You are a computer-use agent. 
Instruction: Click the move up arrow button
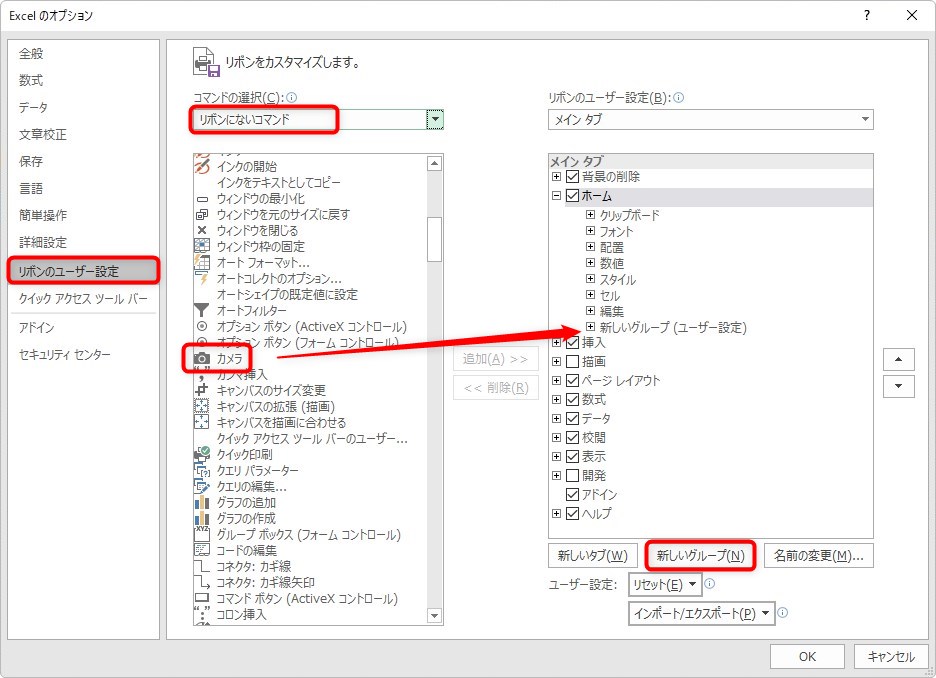click(901, 359)
